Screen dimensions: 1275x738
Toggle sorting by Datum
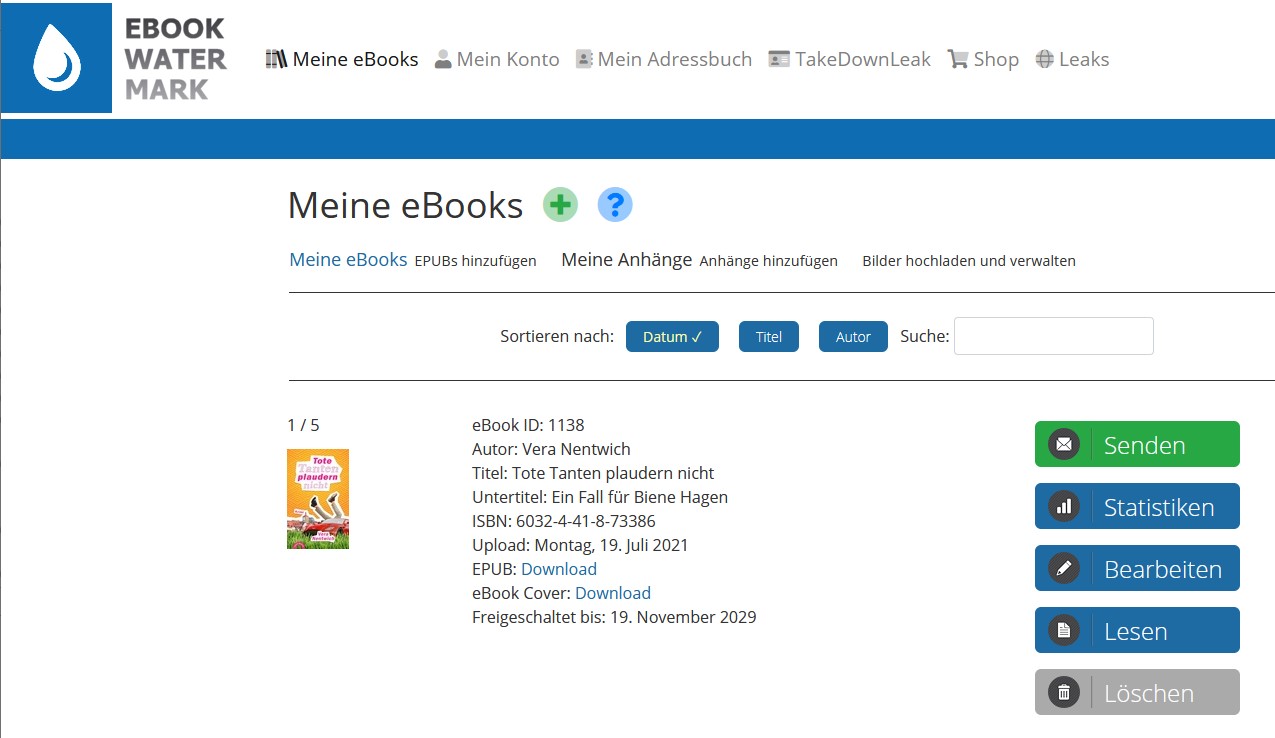[671, 336]
